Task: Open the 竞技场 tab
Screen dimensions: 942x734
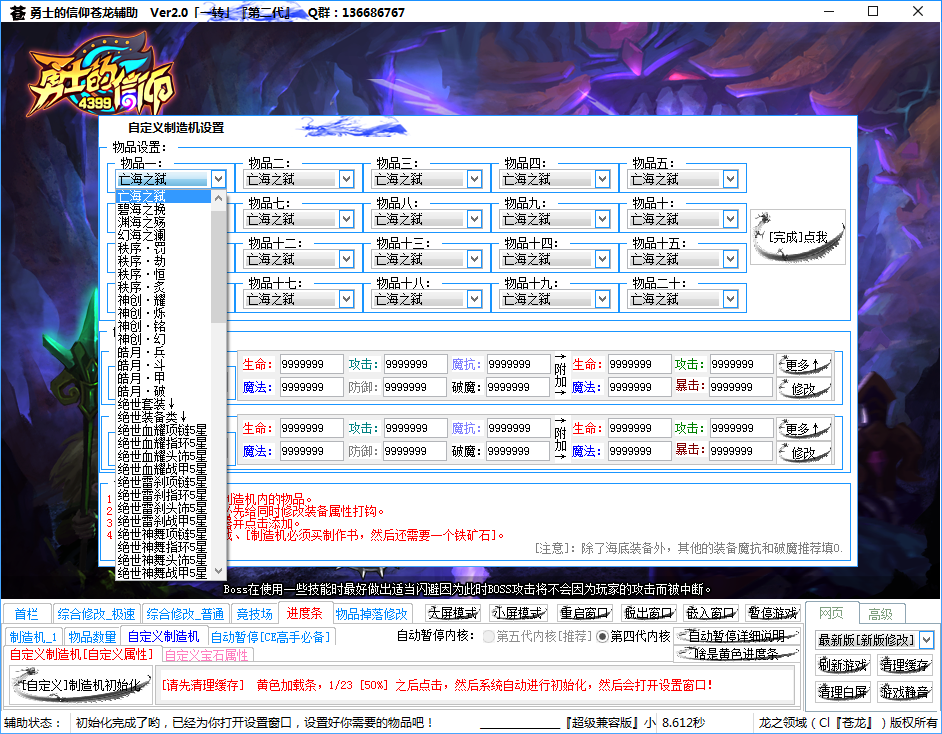Action: point(255,614)
